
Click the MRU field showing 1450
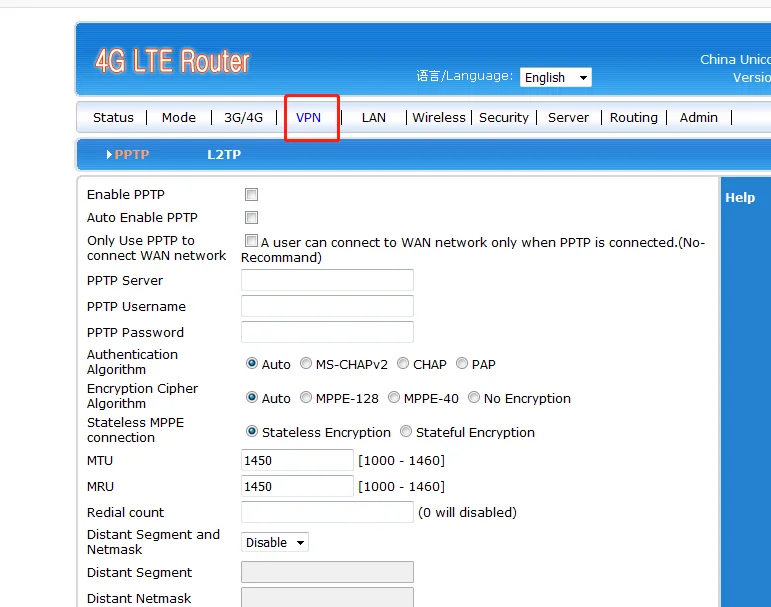(x=297, y=486)
